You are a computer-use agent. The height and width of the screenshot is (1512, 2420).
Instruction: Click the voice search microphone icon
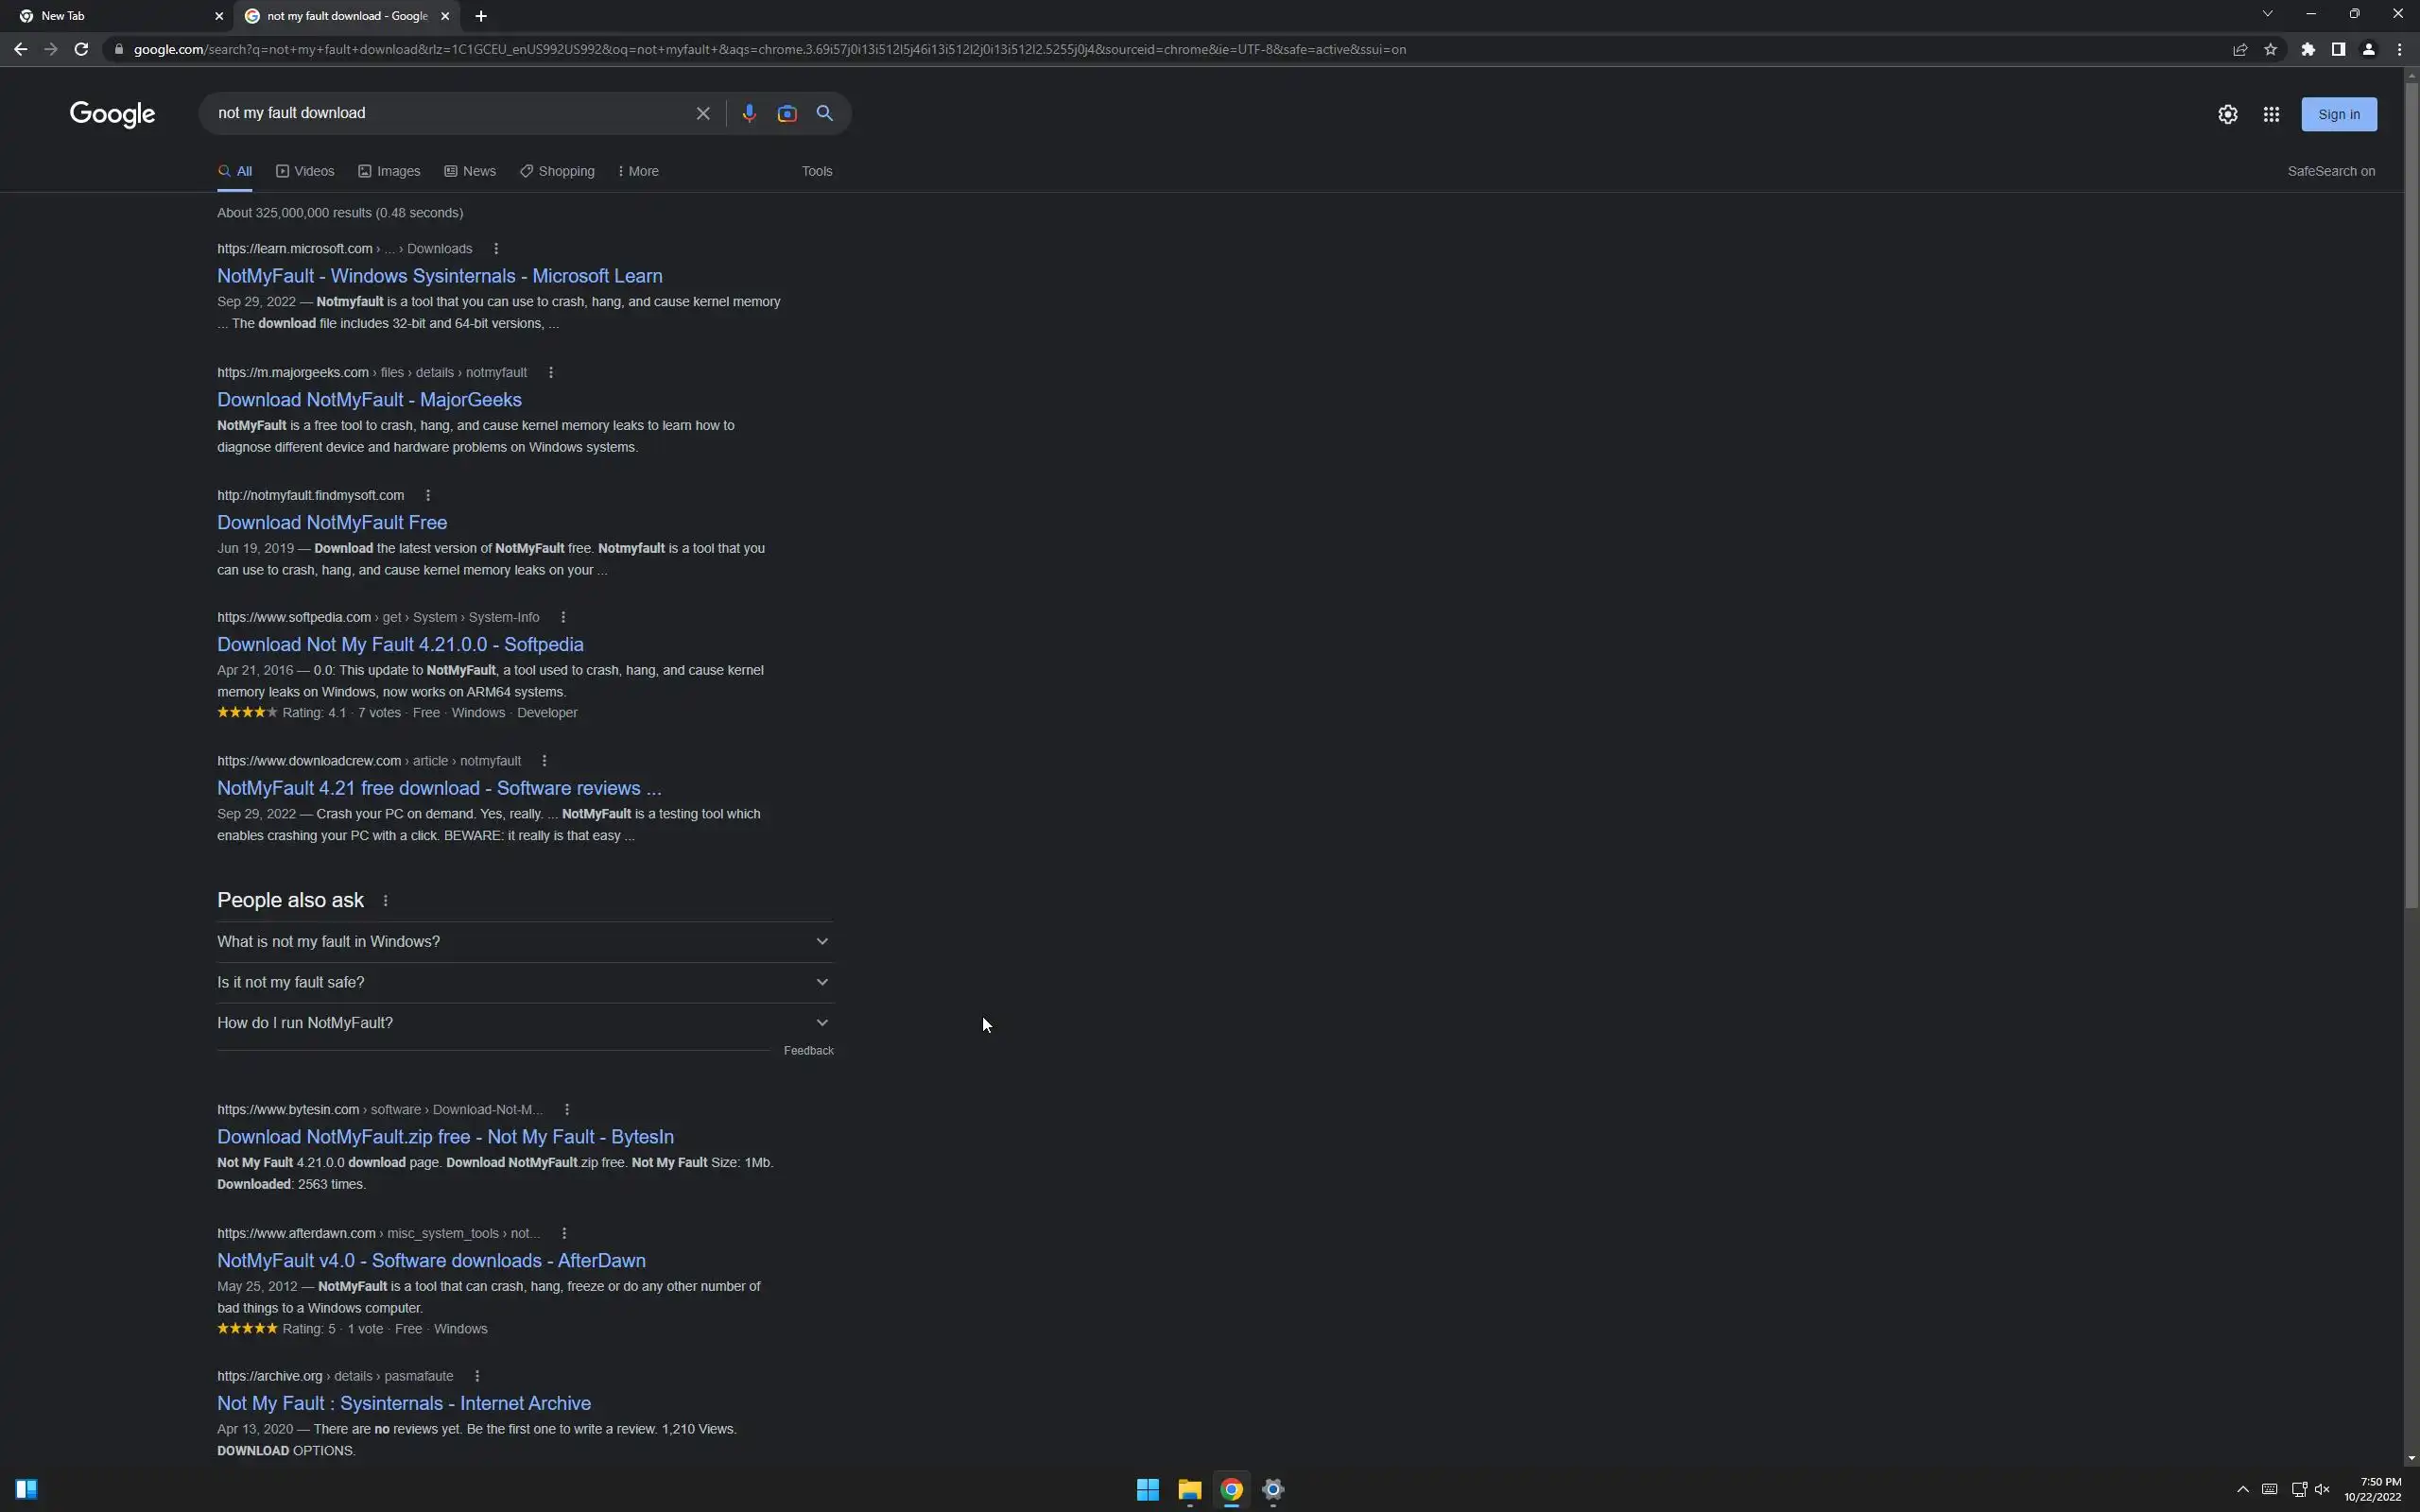pos(749,114)
